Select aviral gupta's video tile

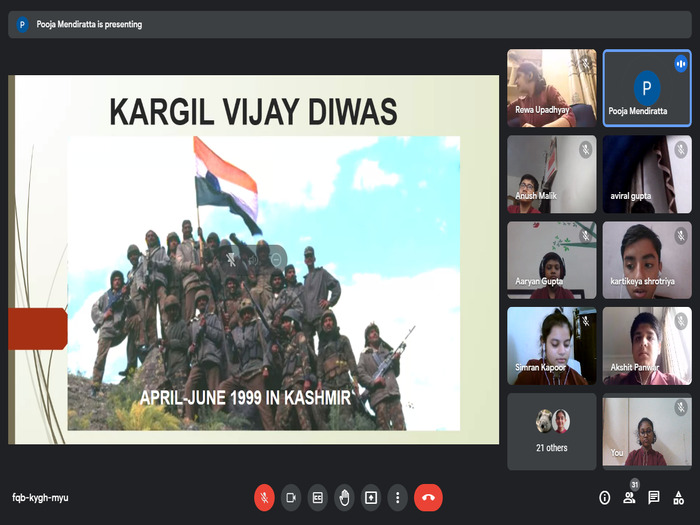tap(647, 174)
